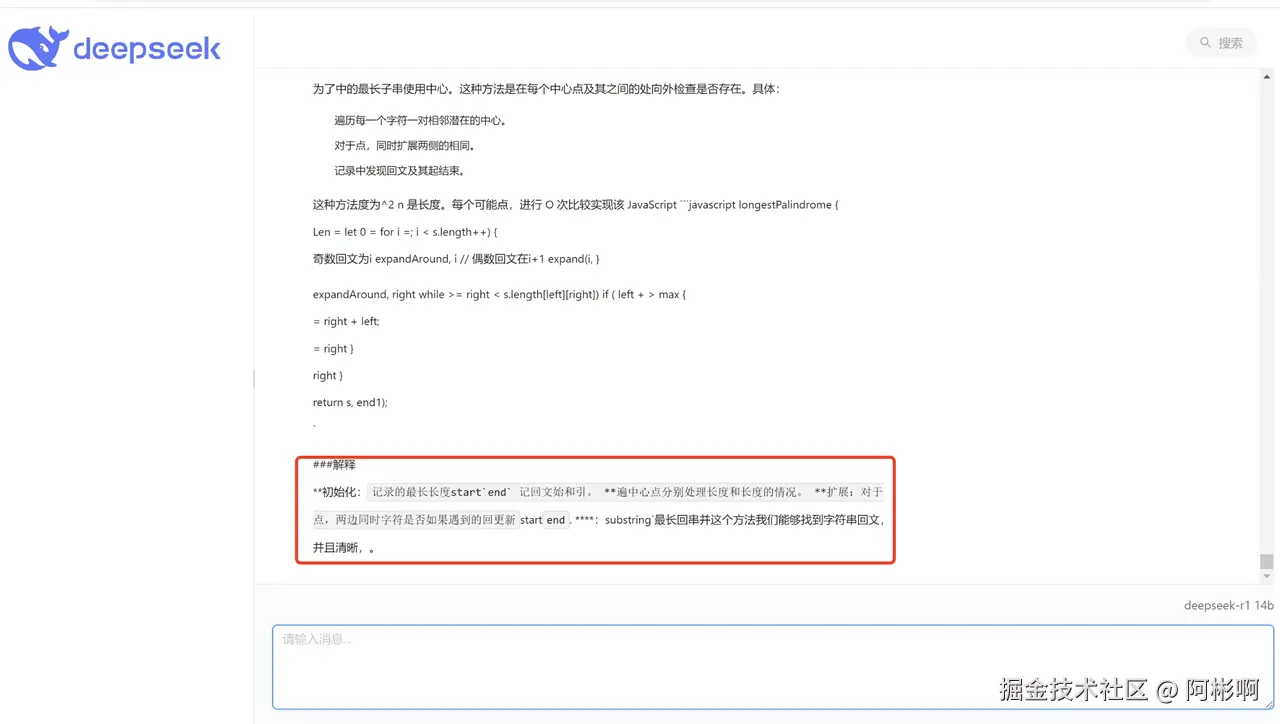
Task: Click the deepseek-r1 14b model label
Action: coord(1227,605)
